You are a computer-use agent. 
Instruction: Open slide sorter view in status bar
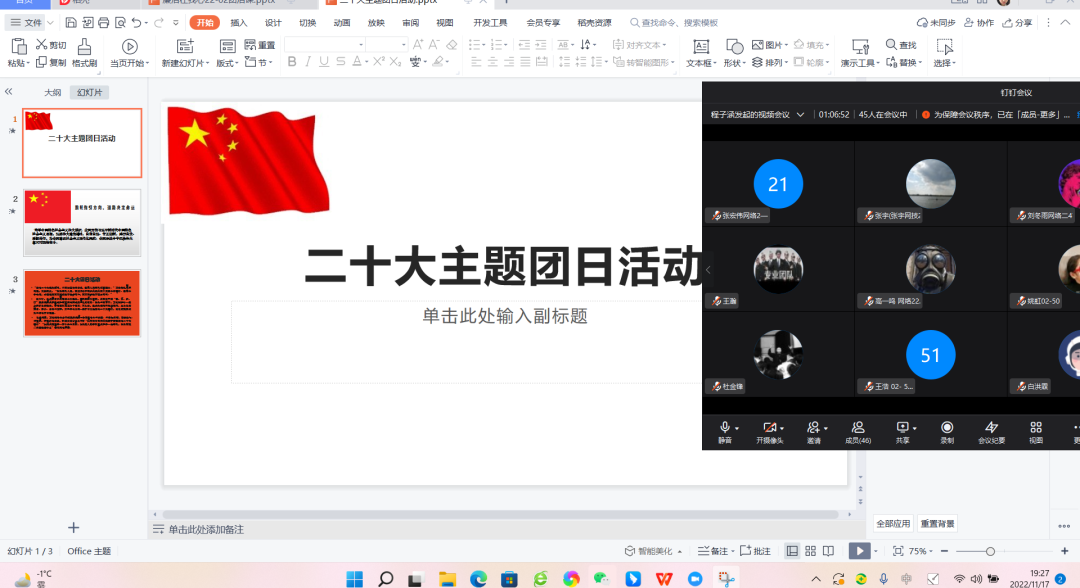pos(810,551)
